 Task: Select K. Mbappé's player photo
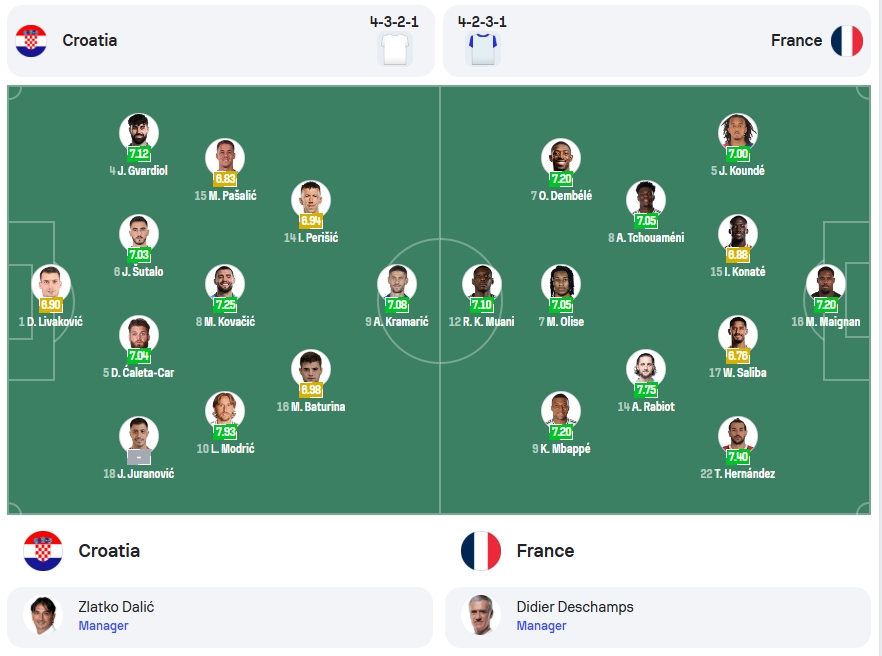(561, 410)
